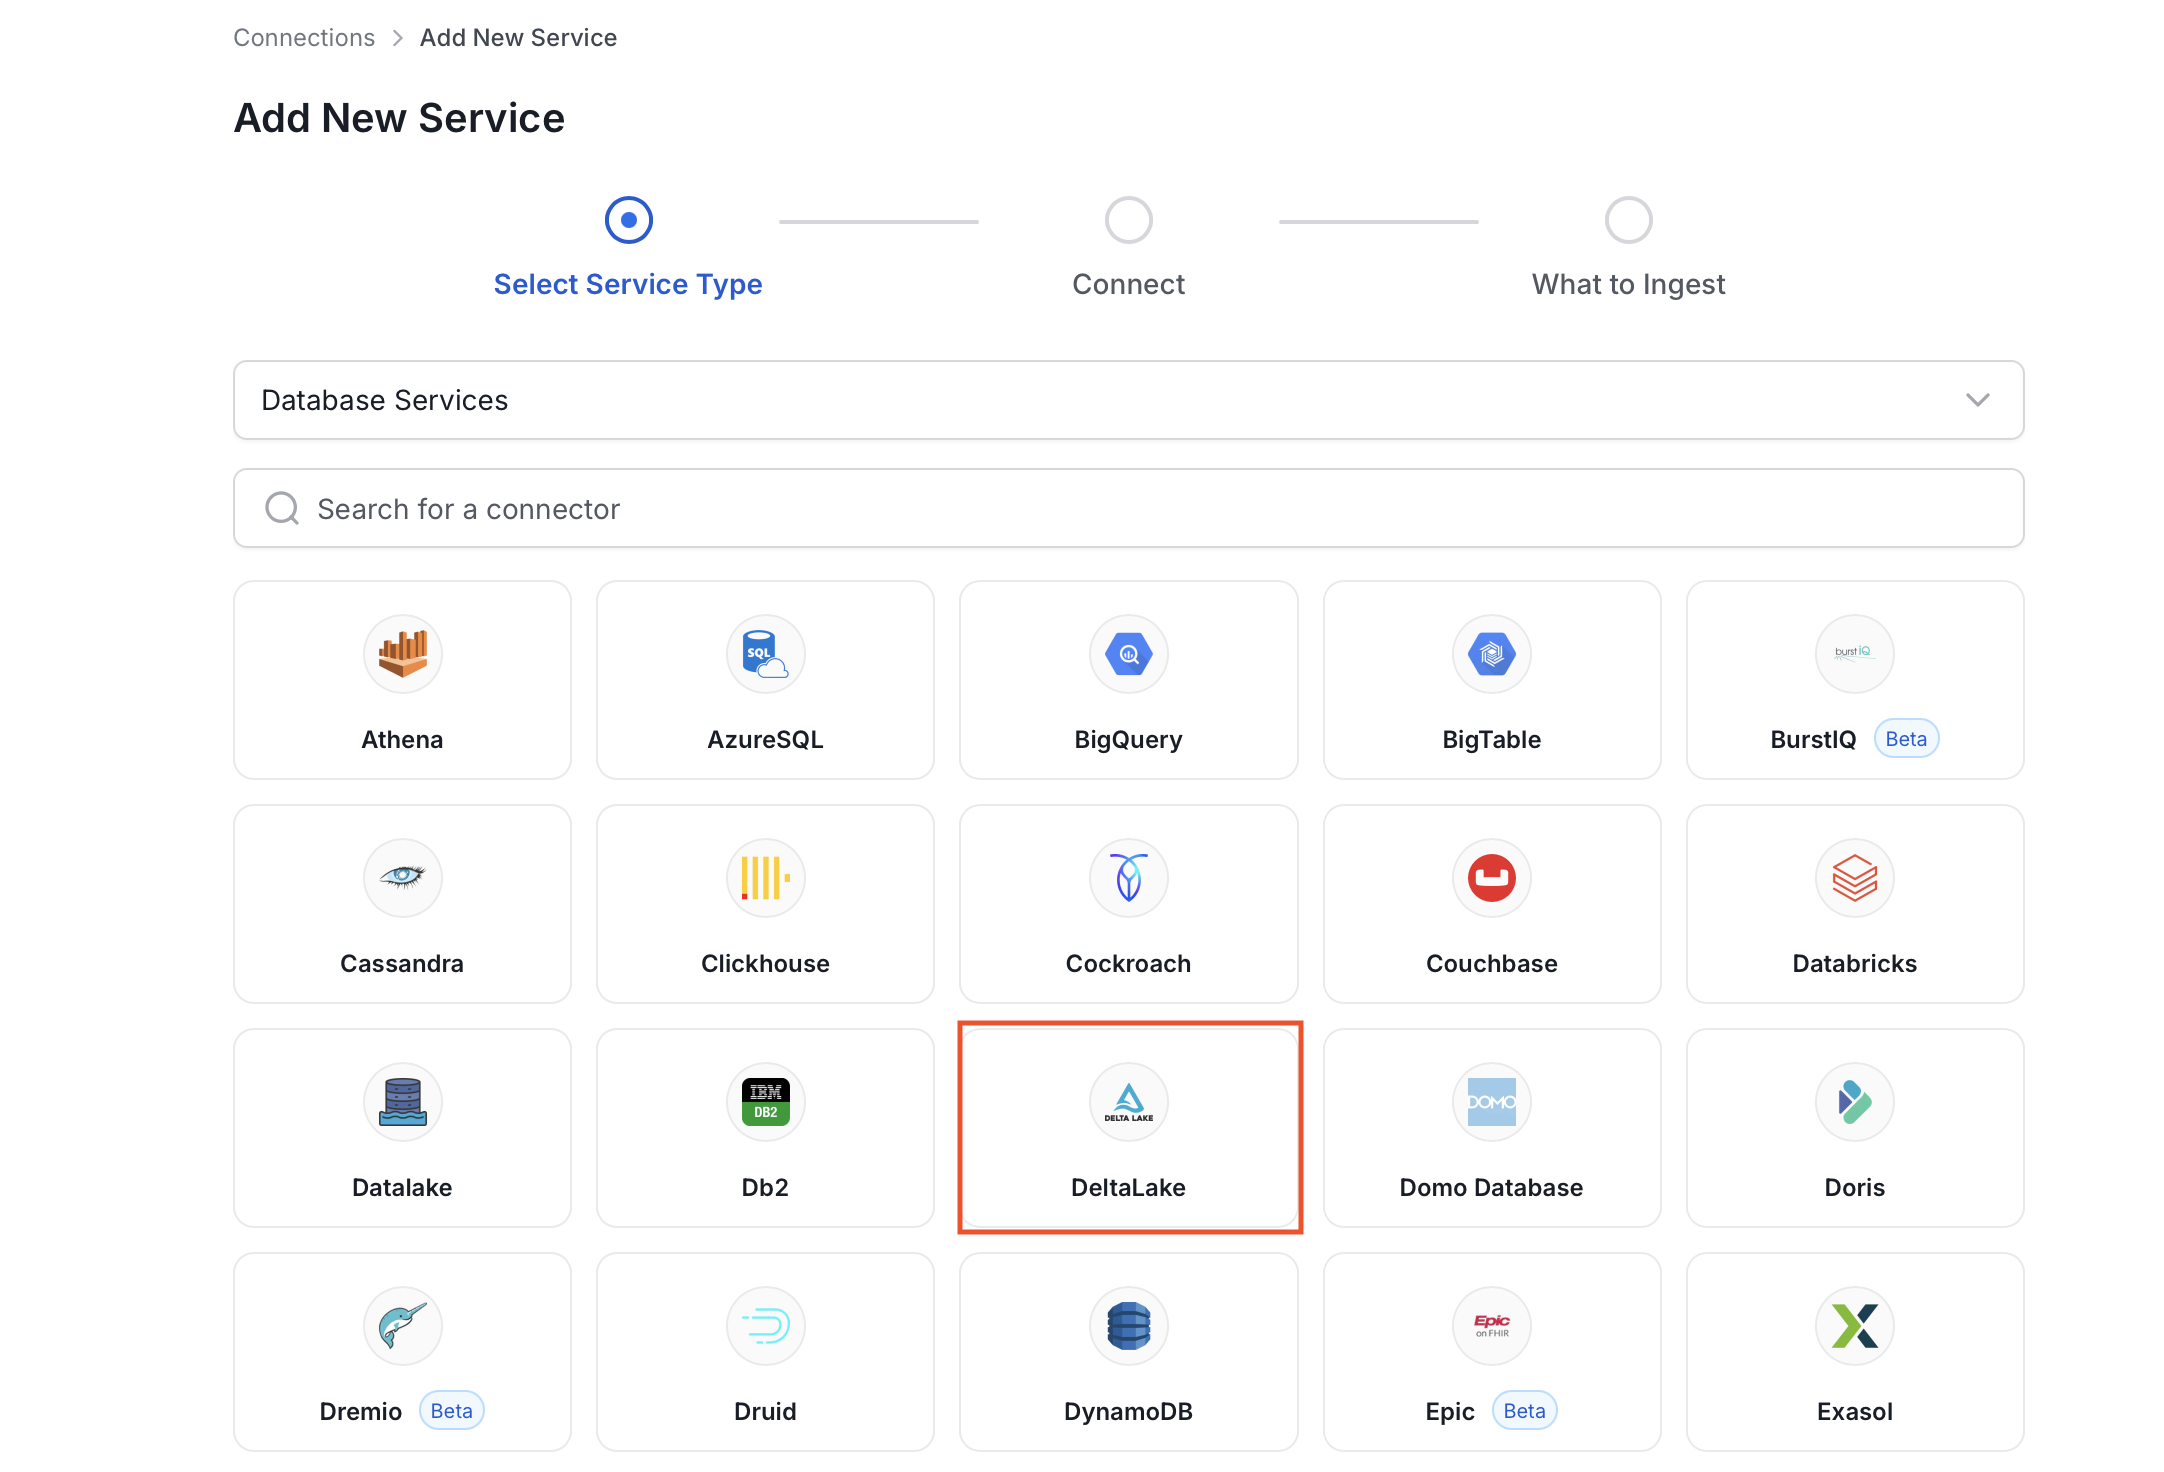
Task: Click the Dremio name text
Action: 360,1412
